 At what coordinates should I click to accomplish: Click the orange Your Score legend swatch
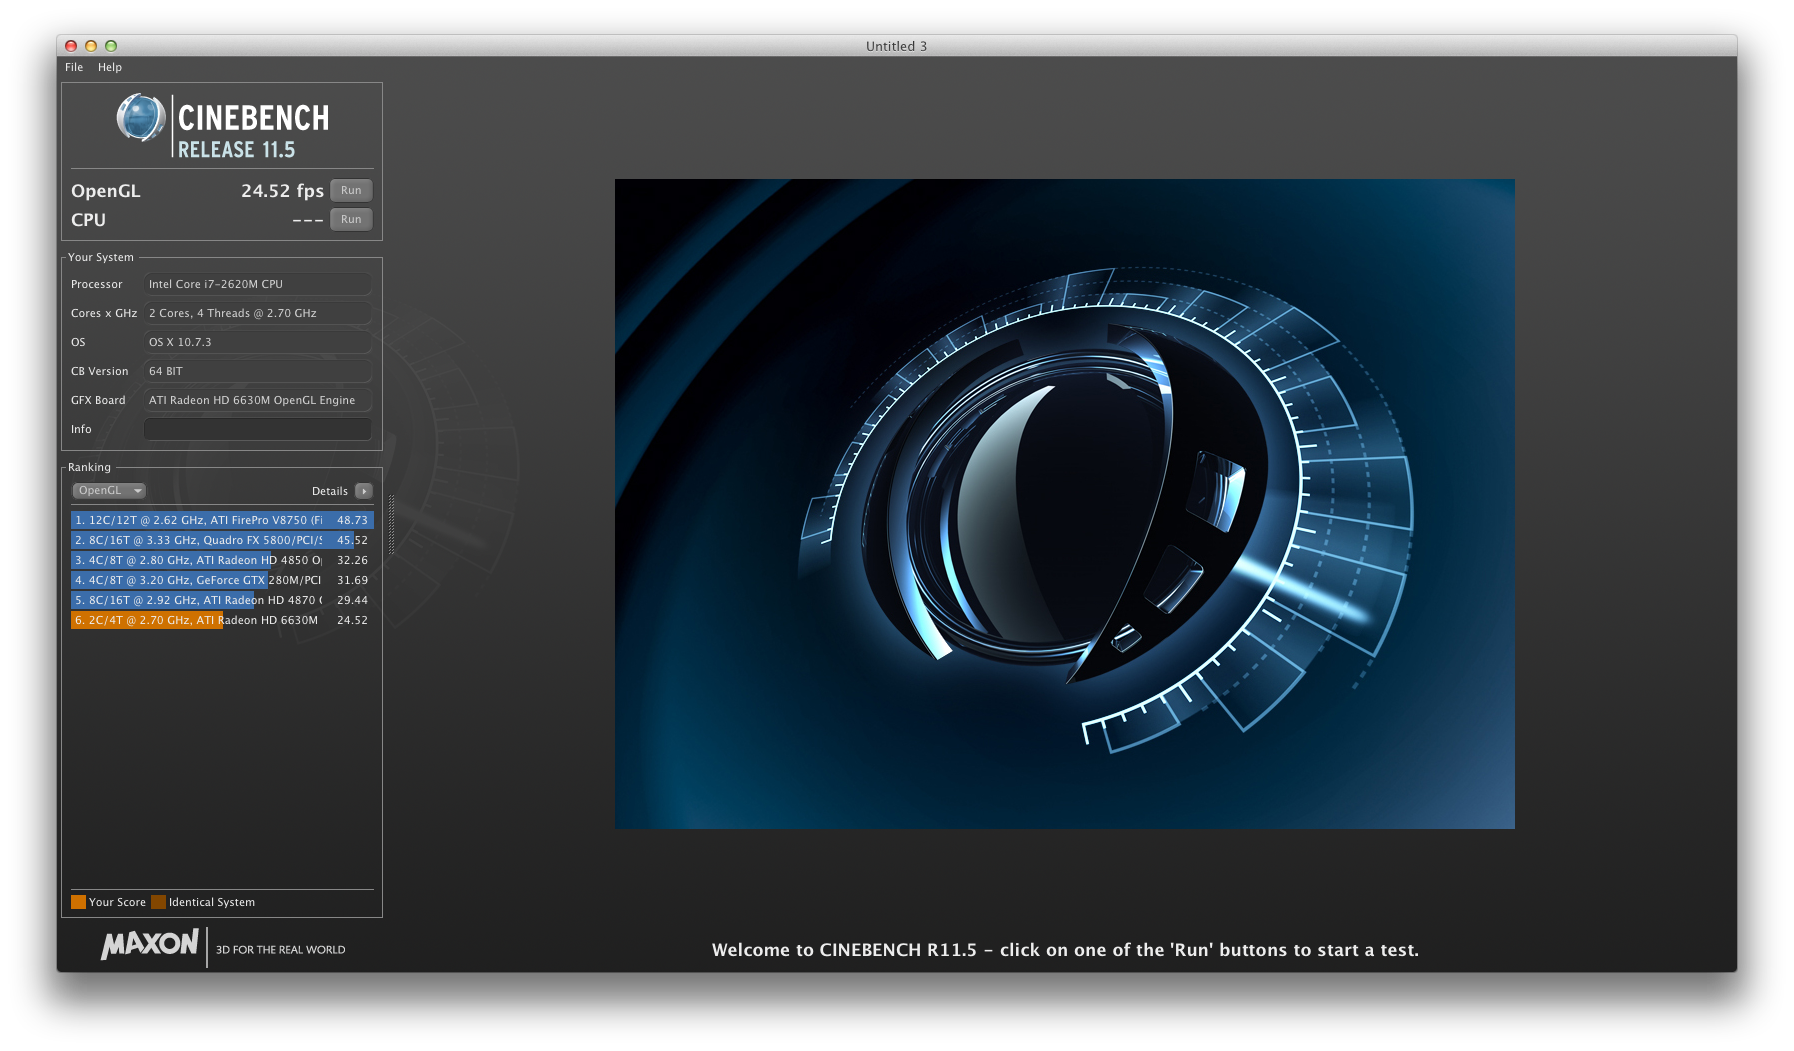pos(78,902)
